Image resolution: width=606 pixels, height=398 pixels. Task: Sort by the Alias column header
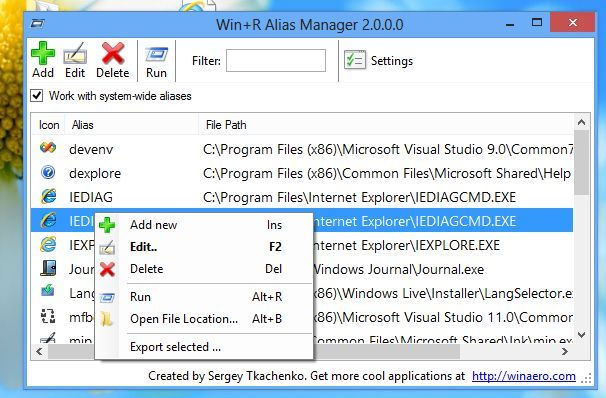[x=131, y=125]
